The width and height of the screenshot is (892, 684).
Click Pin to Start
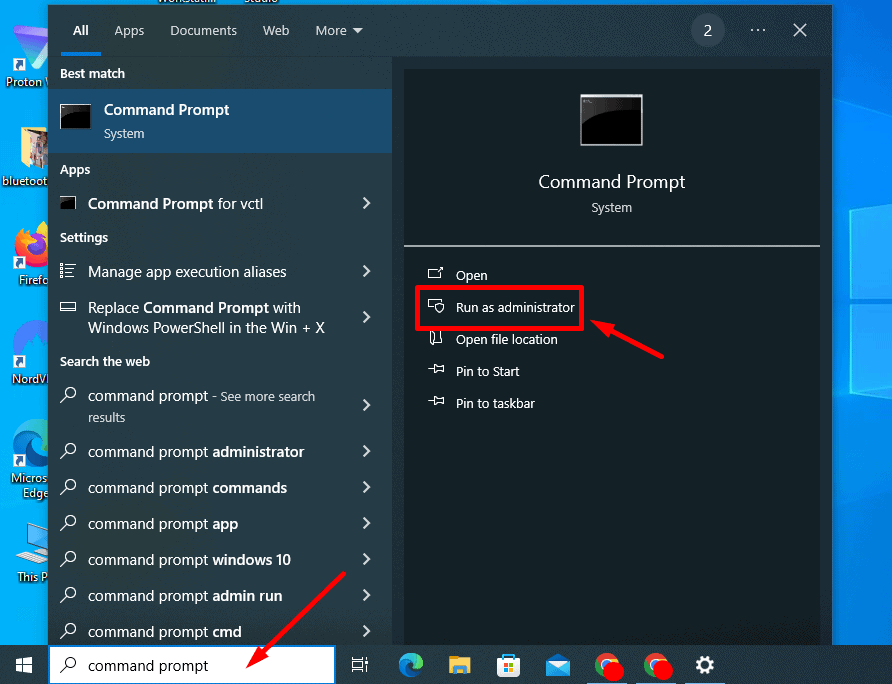tap(487, 372)
